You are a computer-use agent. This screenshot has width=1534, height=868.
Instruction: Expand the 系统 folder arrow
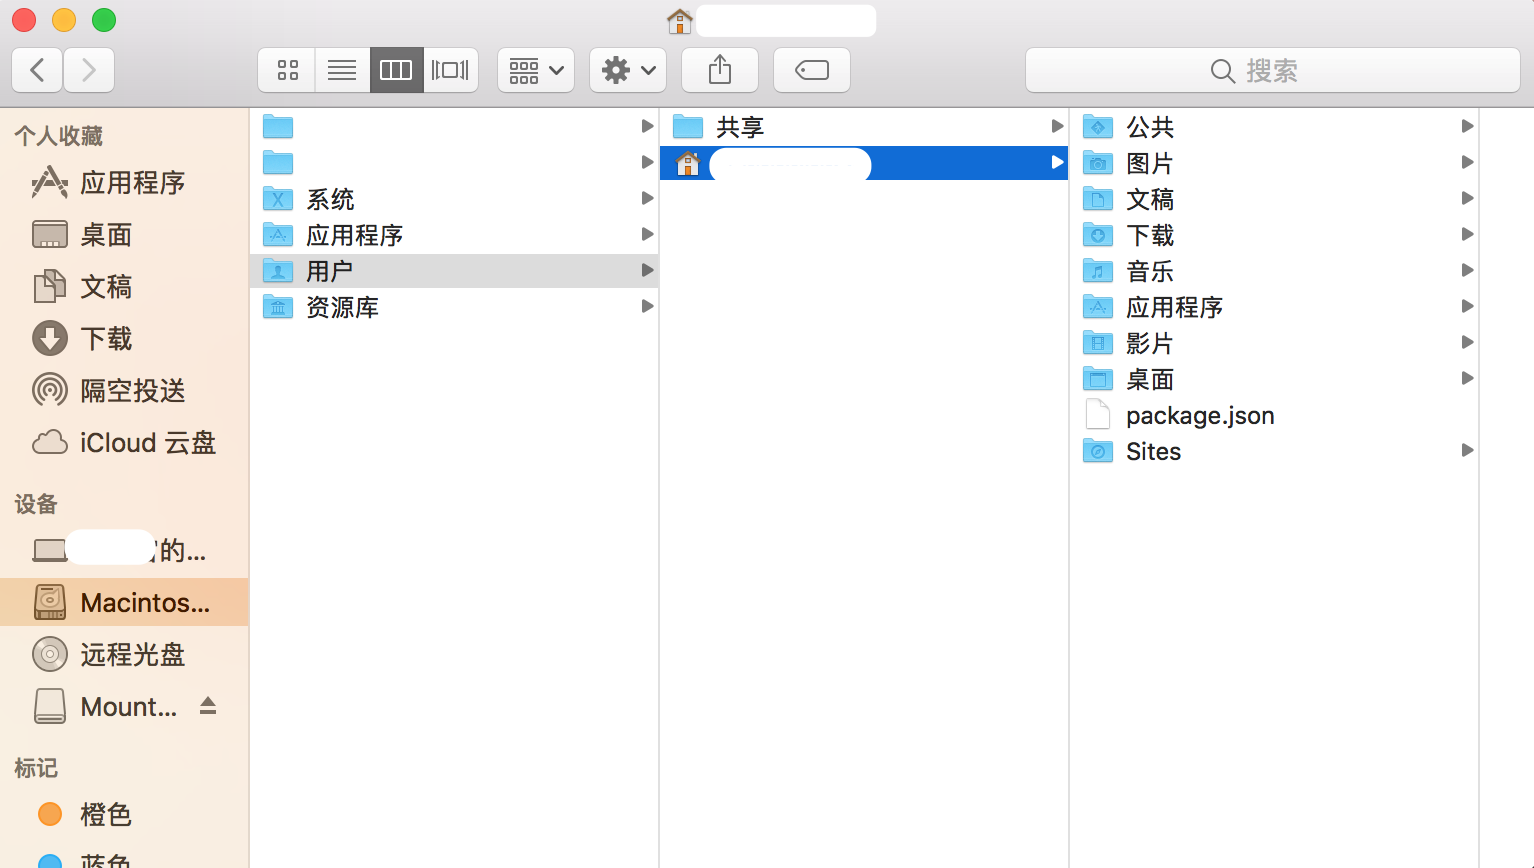(647, 199)
